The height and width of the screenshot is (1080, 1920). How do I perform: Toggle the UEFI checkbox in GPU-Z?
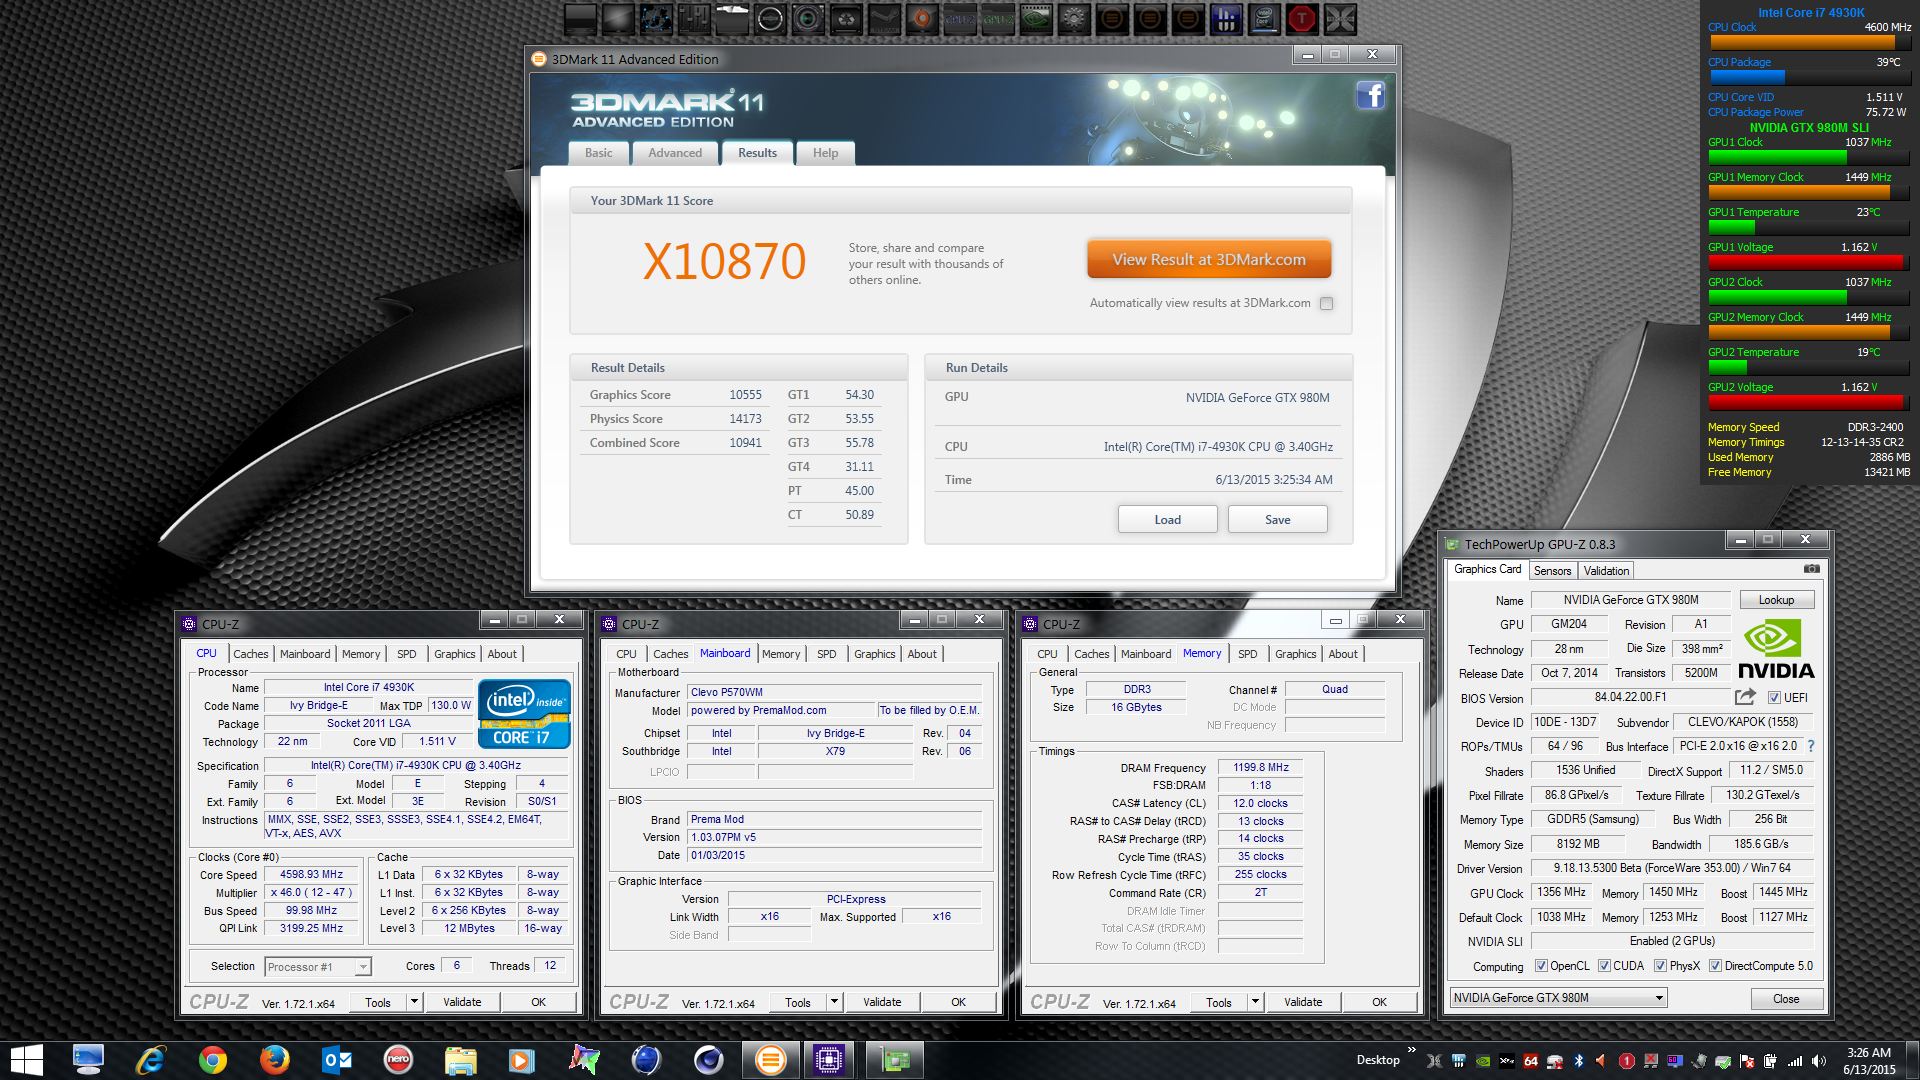point(1774,698)
